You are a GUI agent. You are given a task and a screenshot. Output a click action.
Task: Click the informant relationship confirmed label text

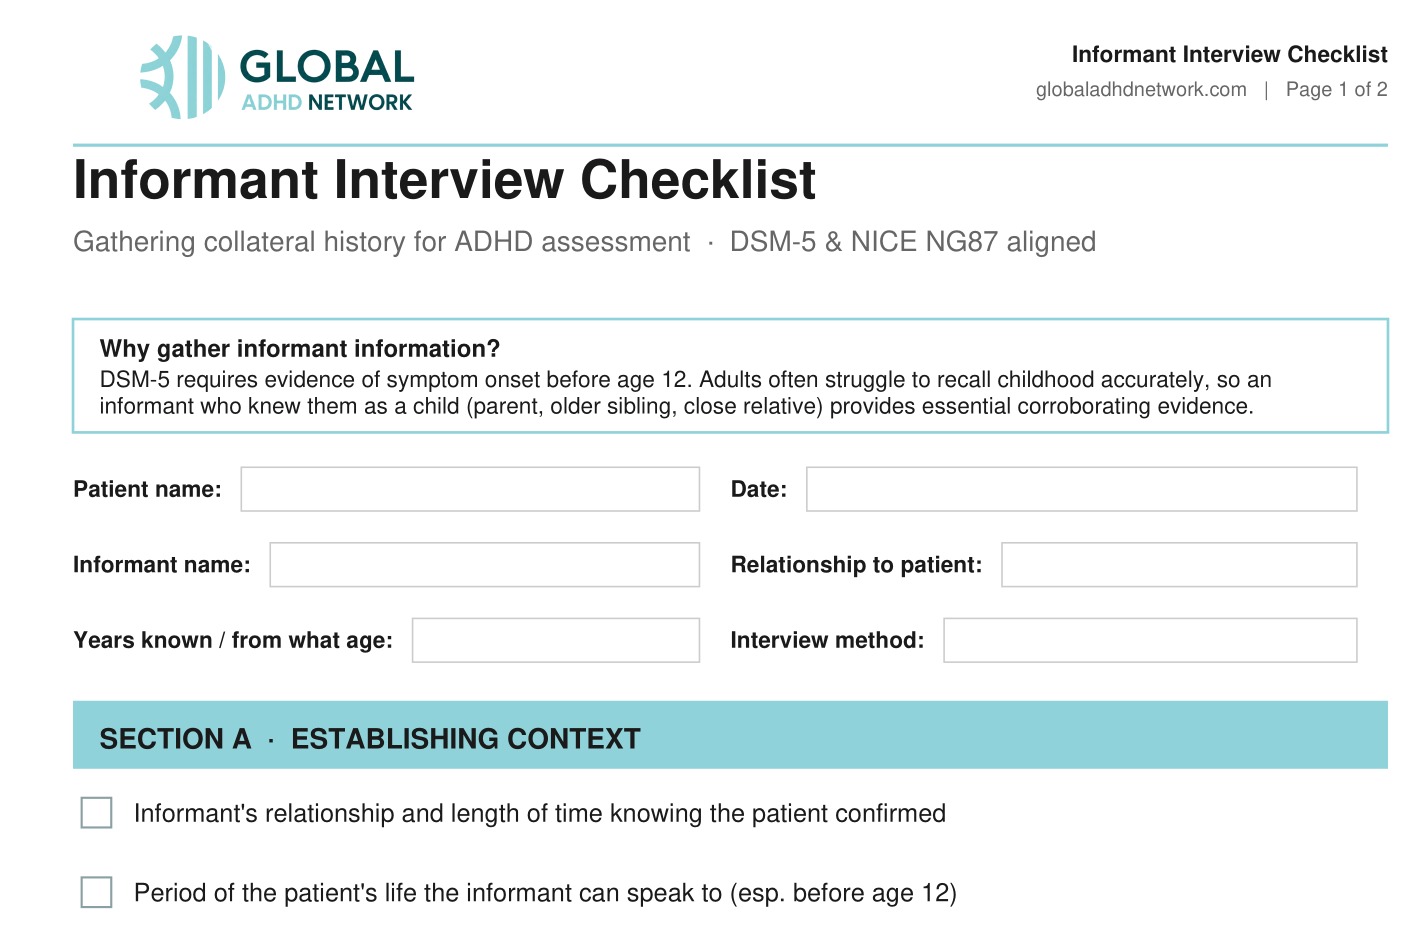(540, 813)
